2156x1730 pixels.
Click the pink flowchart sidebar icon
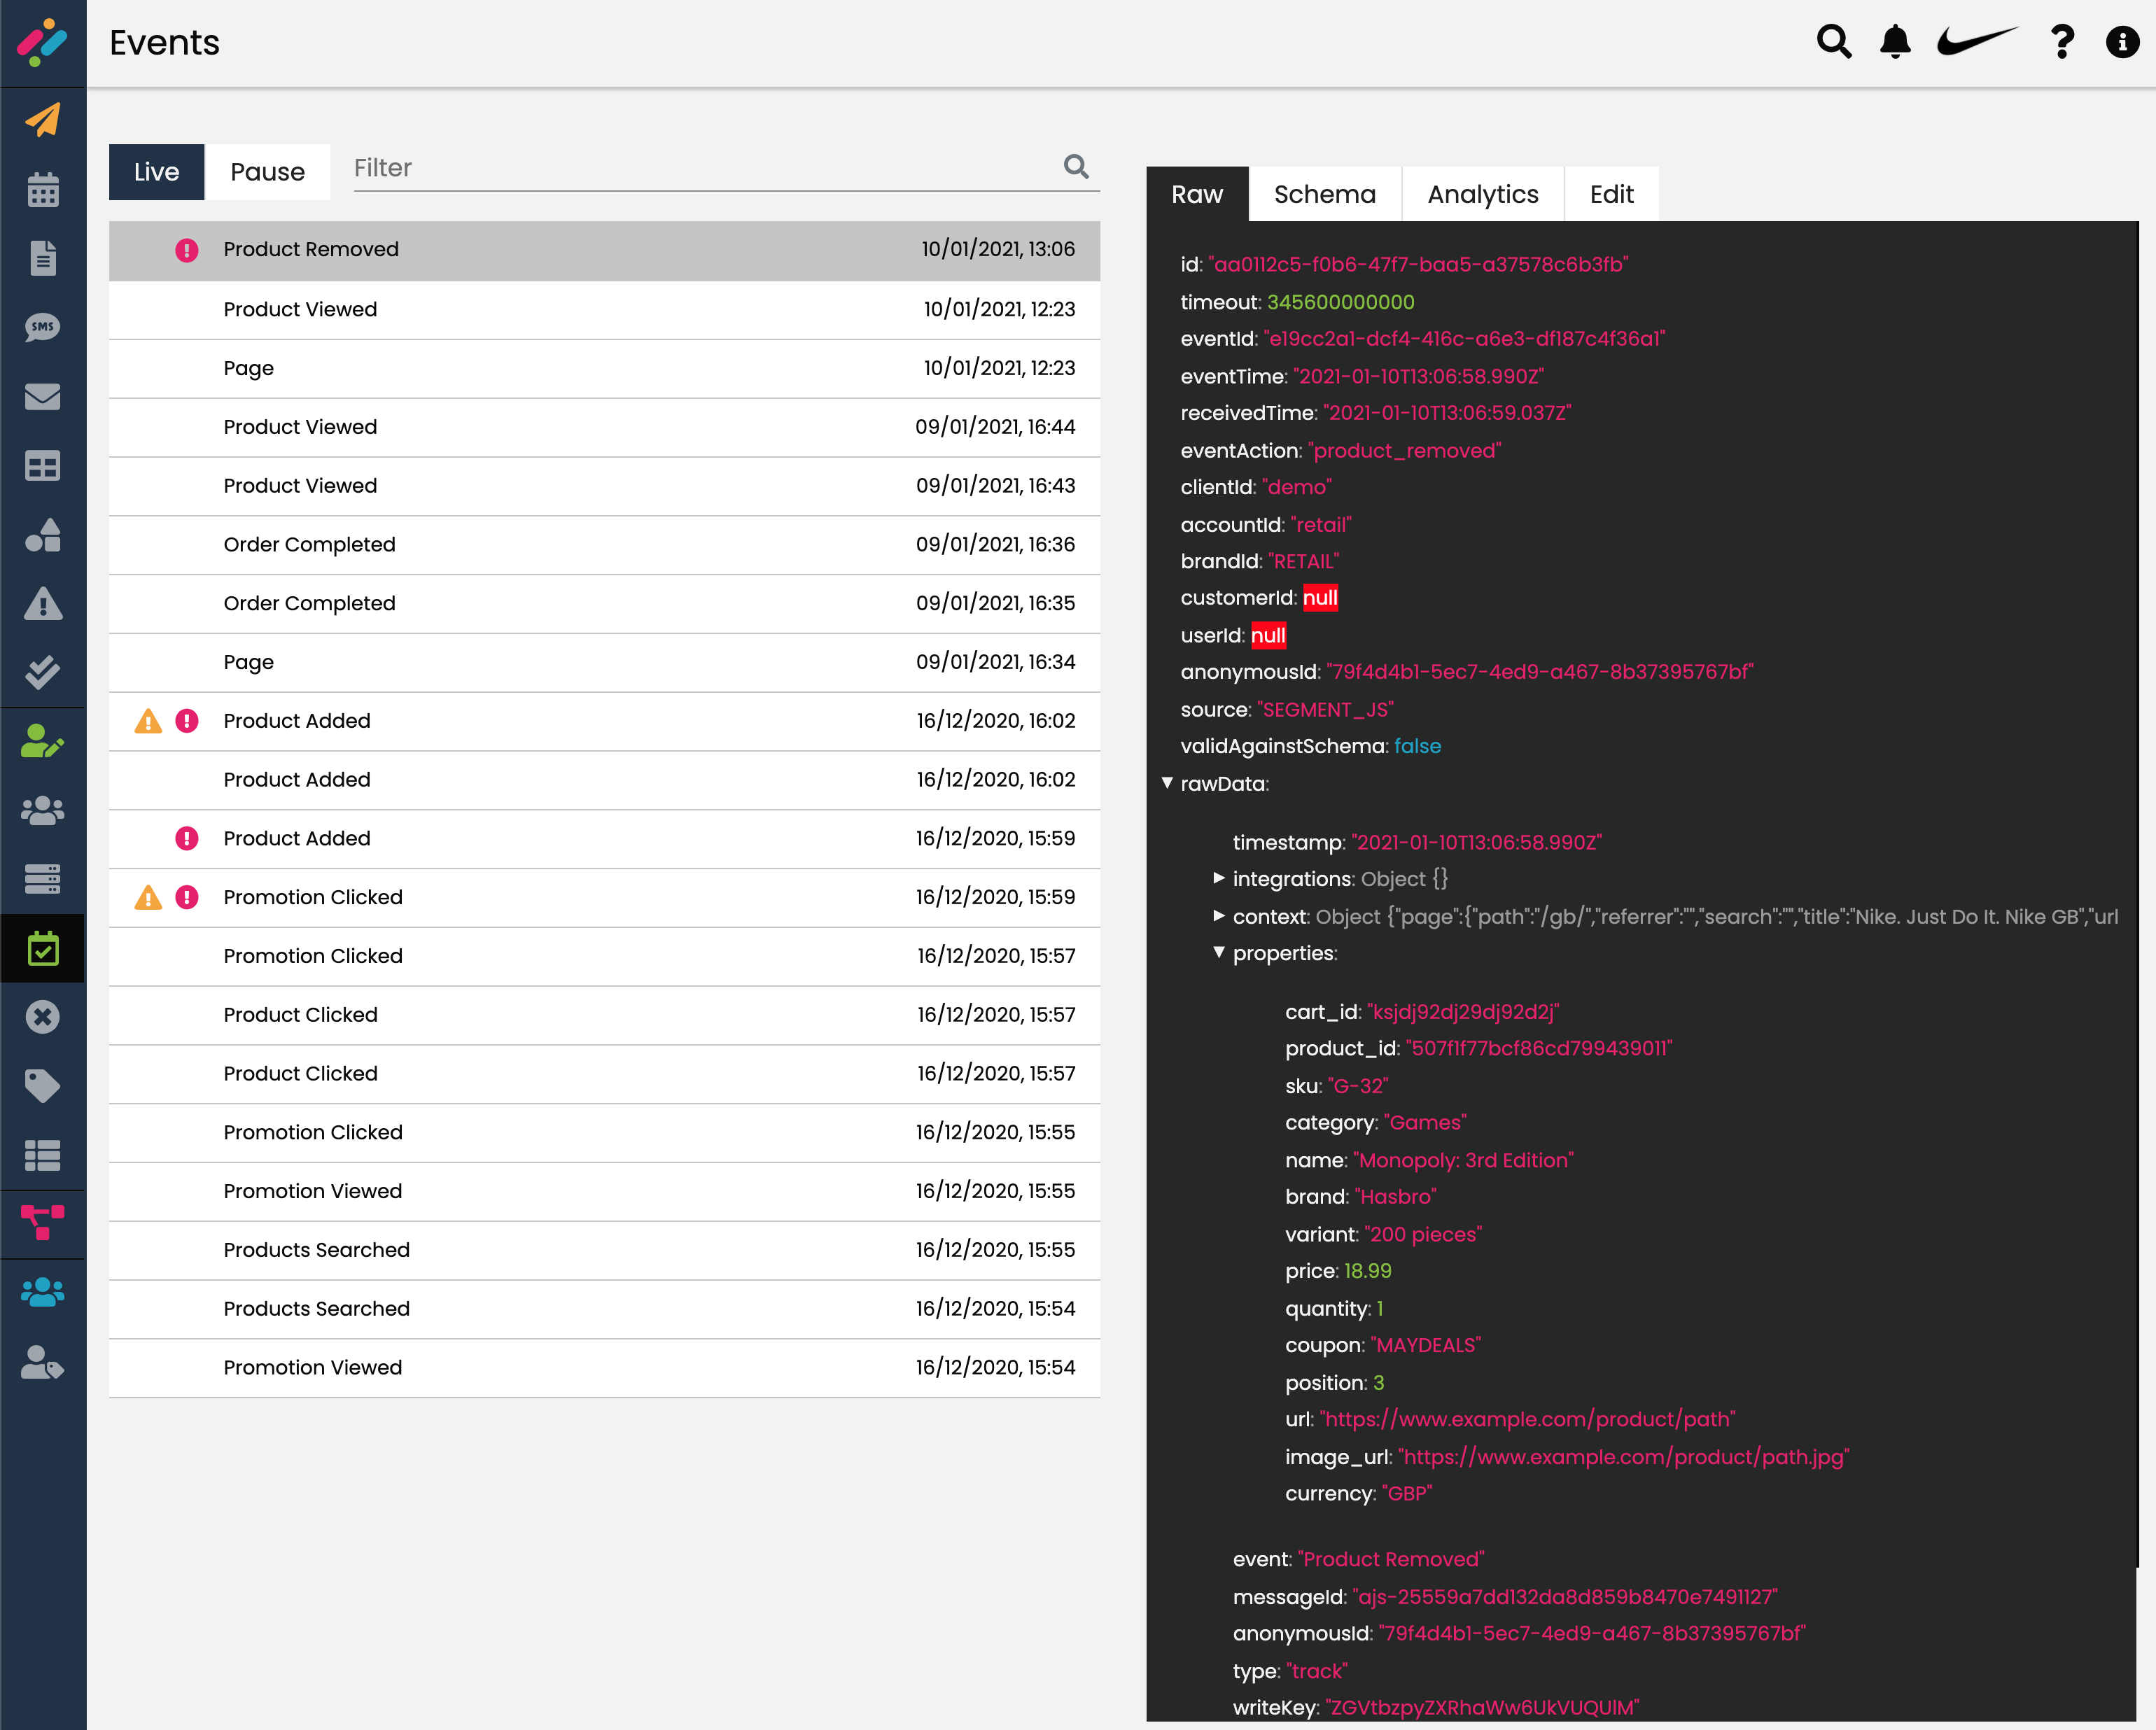pyautogui.click(x=42, y=1222)
